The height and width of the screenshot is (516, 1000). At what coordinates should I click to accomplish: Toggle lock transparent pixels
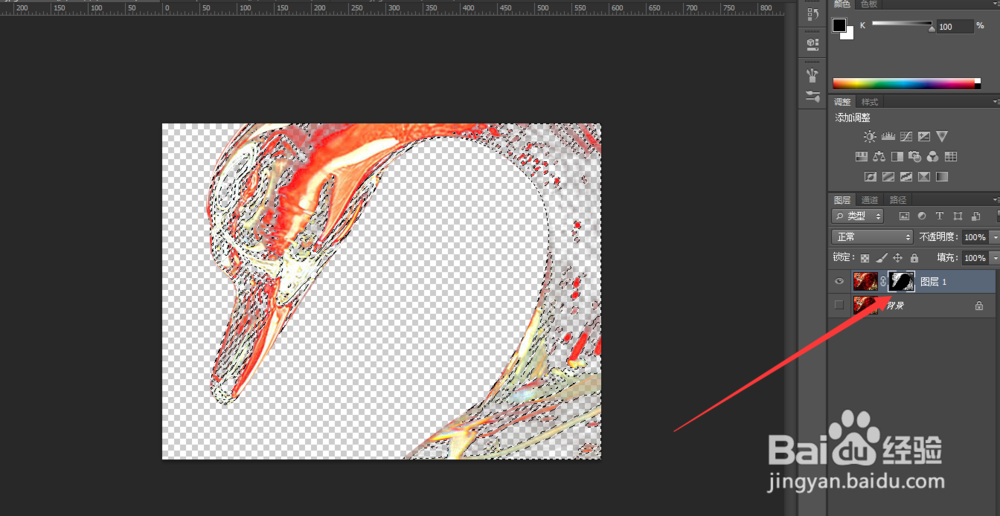pos(865,258)
